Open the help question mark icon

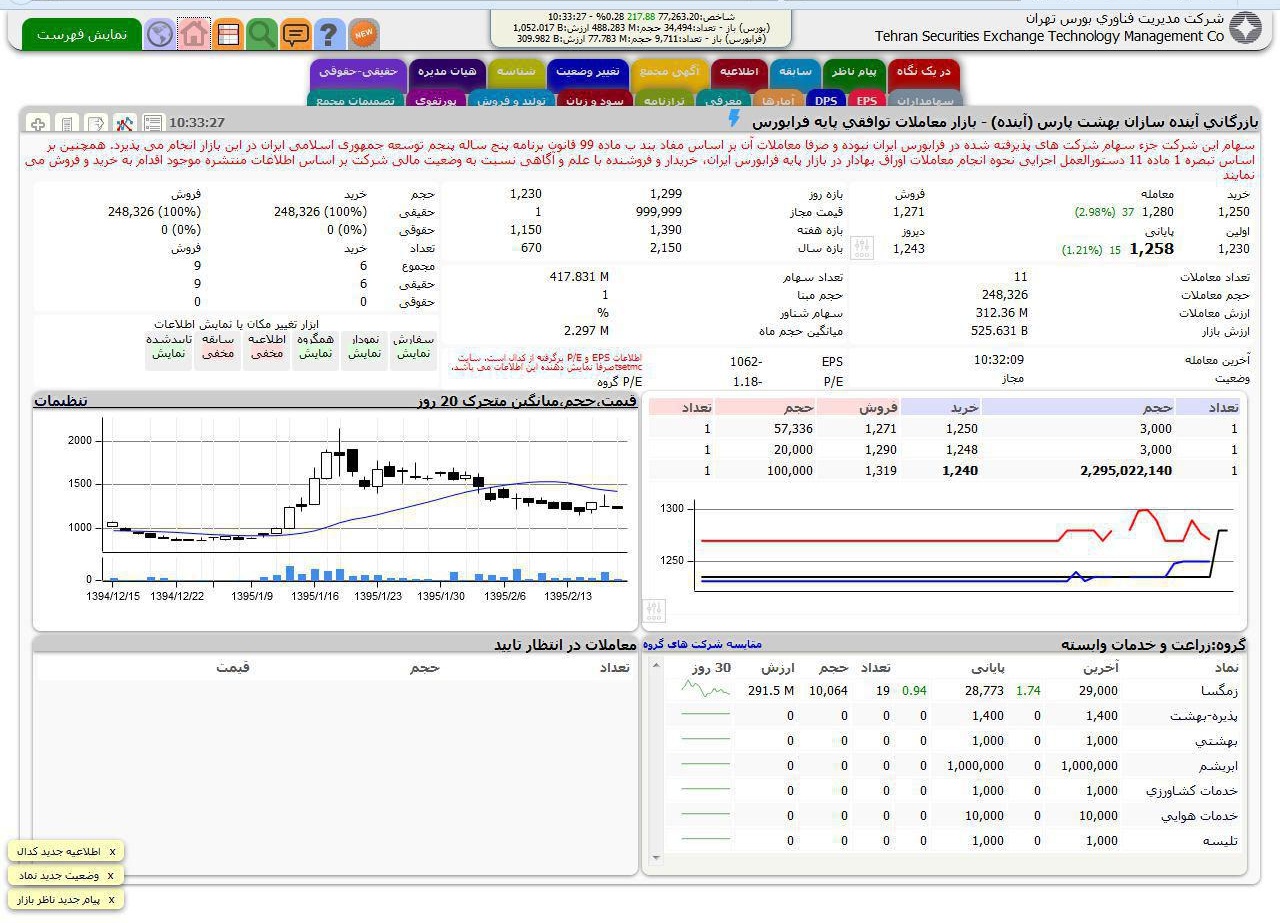point(329,34)
